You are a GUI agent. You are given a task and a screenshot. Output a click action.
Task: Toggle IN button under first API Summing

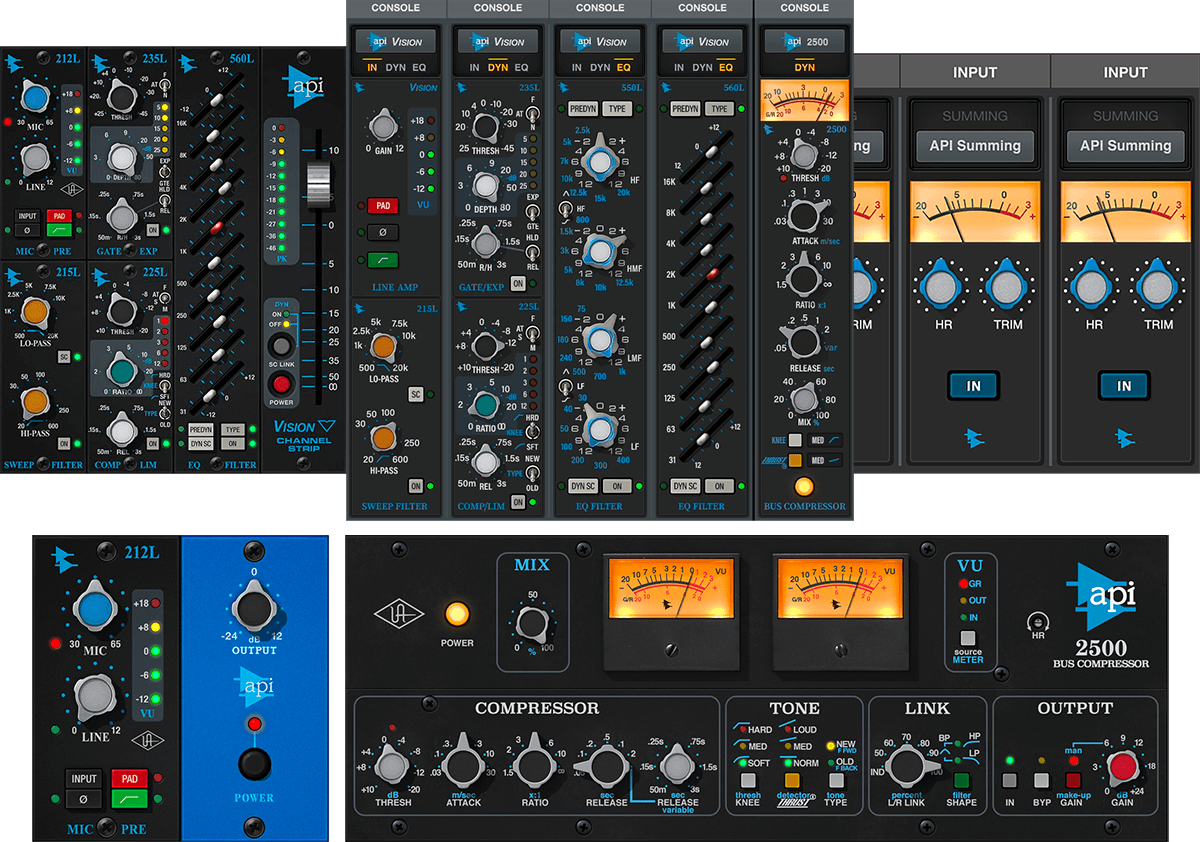[974, 386]
